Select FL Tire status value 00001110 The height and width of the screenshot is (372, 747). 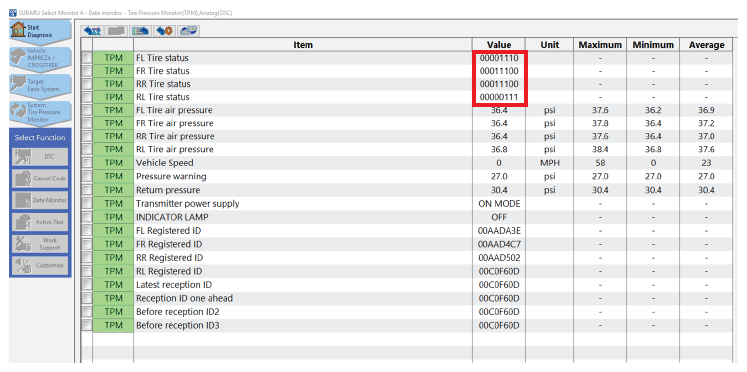[x=498, y=58]
